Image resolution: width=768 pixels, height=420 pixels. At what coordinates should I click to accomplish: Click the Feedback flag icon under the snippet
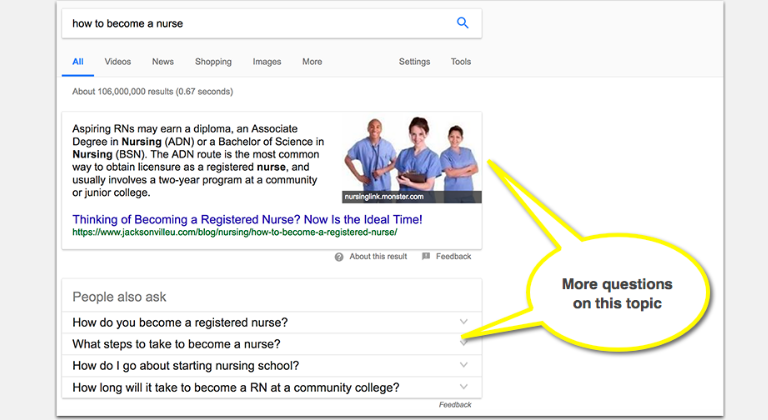[426, 256]
